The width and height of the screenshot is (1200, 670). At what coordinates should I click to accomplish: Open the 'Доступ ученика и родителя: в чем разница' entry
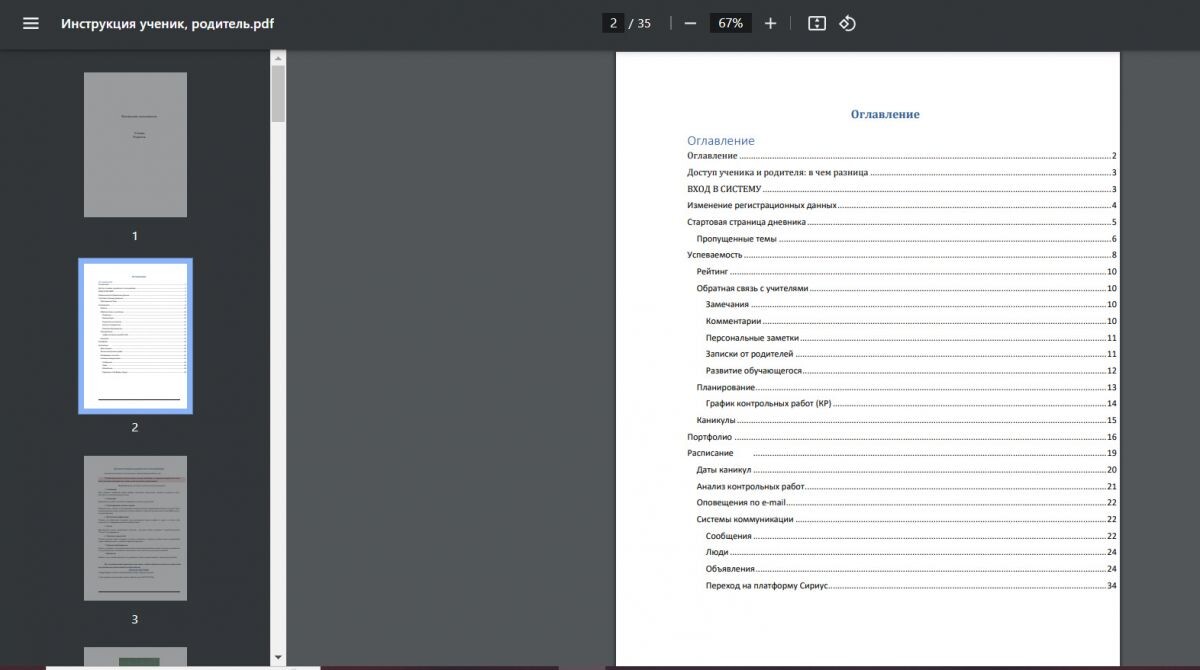click(x=901, y=172)
